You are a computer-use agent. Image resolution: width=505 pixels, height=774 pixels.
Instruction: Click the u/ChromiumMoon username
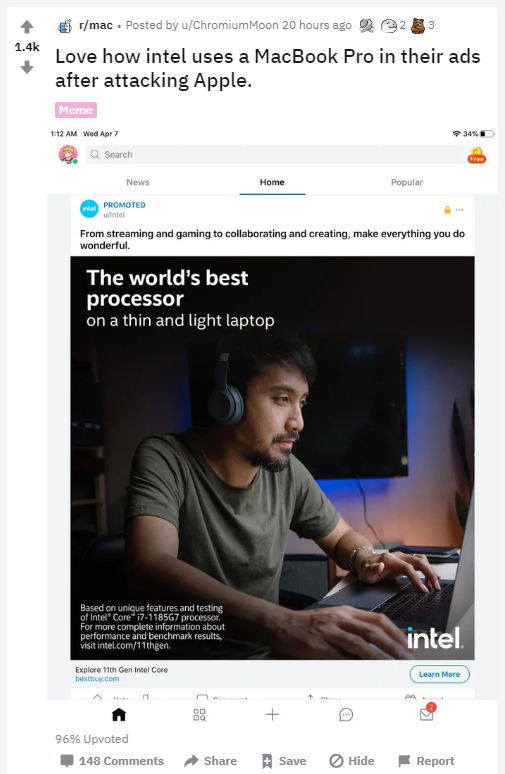click(230, 25)
